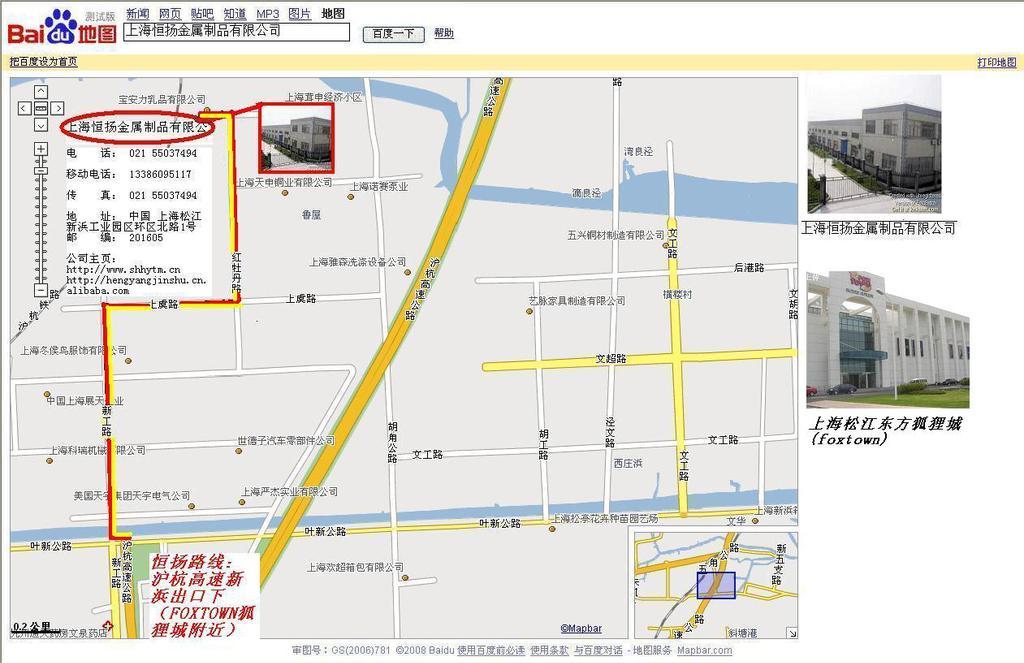Viewport: 1024px width, 663px height.
Task: Collapse the overview mini-map with the arrow
Action: pyautogui.click(x=792, y=632)
